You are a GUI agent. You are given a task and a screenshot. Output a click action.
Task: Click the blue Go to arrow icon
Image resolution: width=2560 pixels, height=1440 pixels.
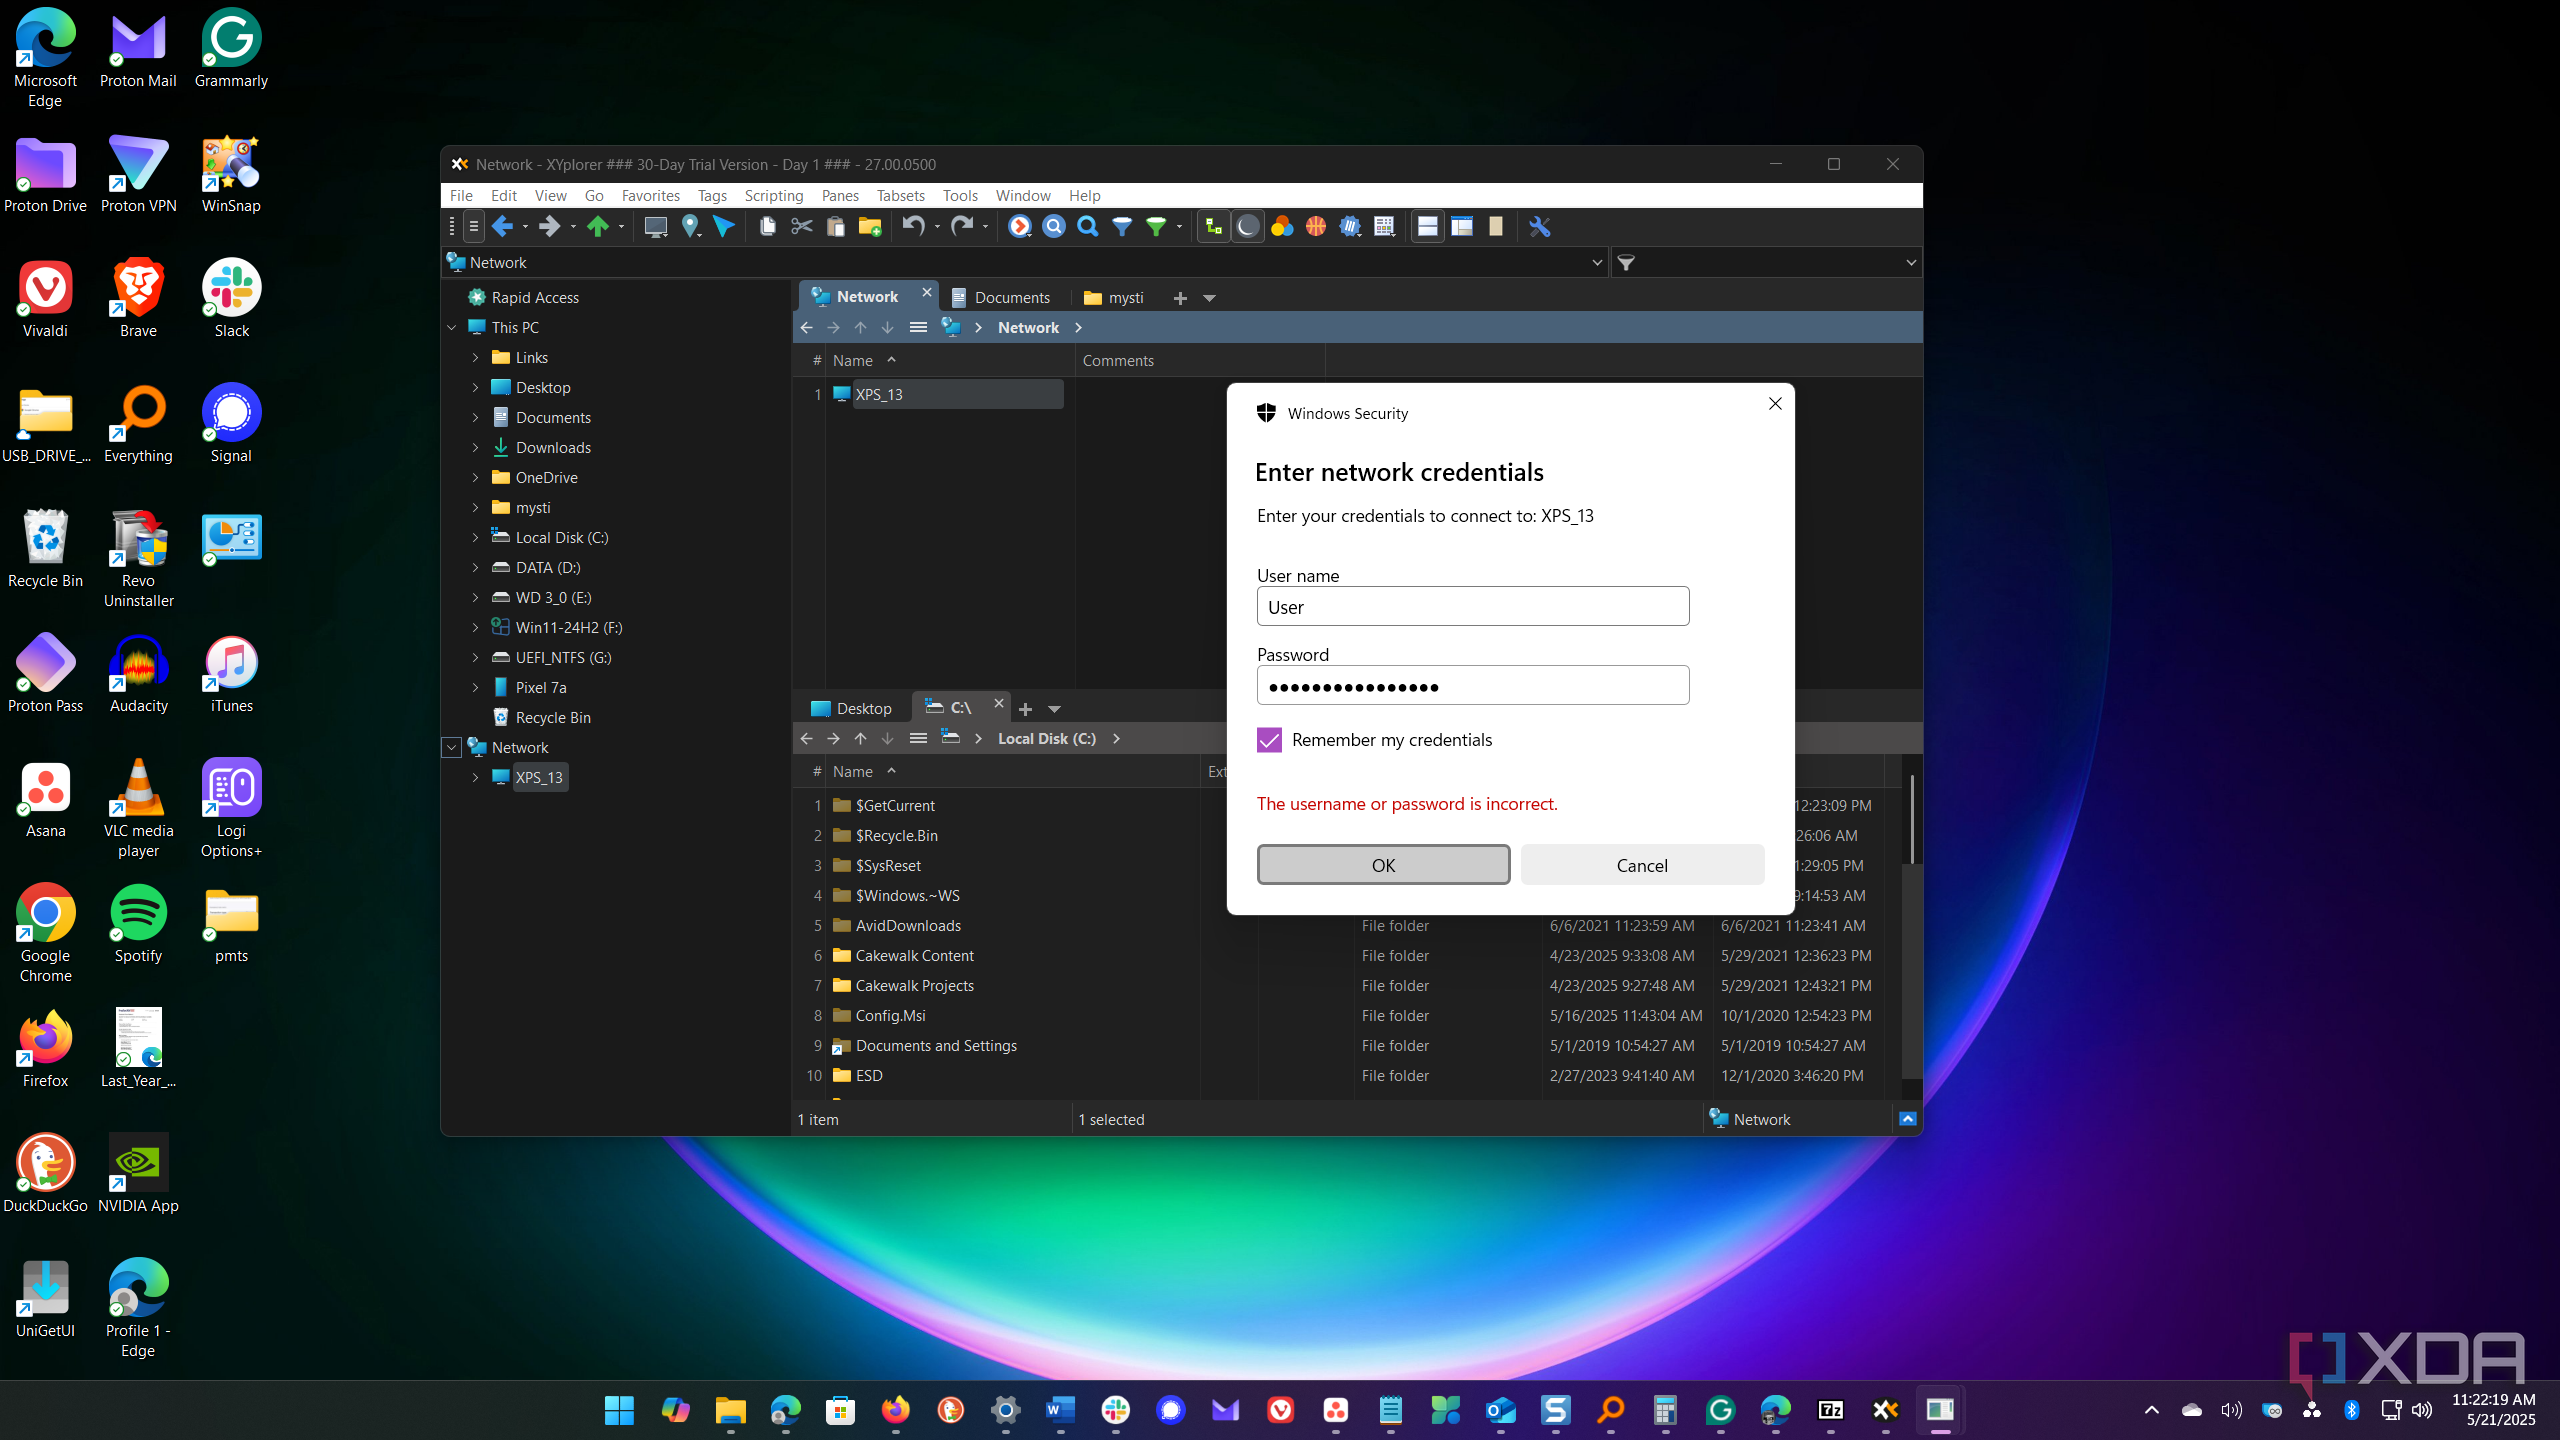coord(724,227)
